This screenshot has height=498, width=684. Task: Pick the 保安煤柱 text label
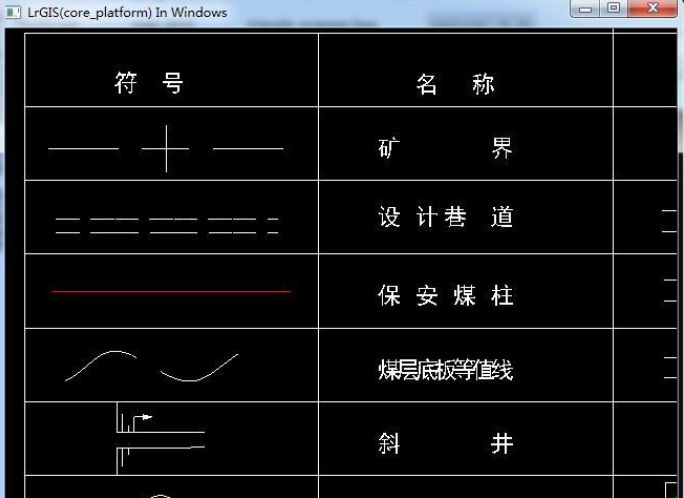(x=446, y=296)
